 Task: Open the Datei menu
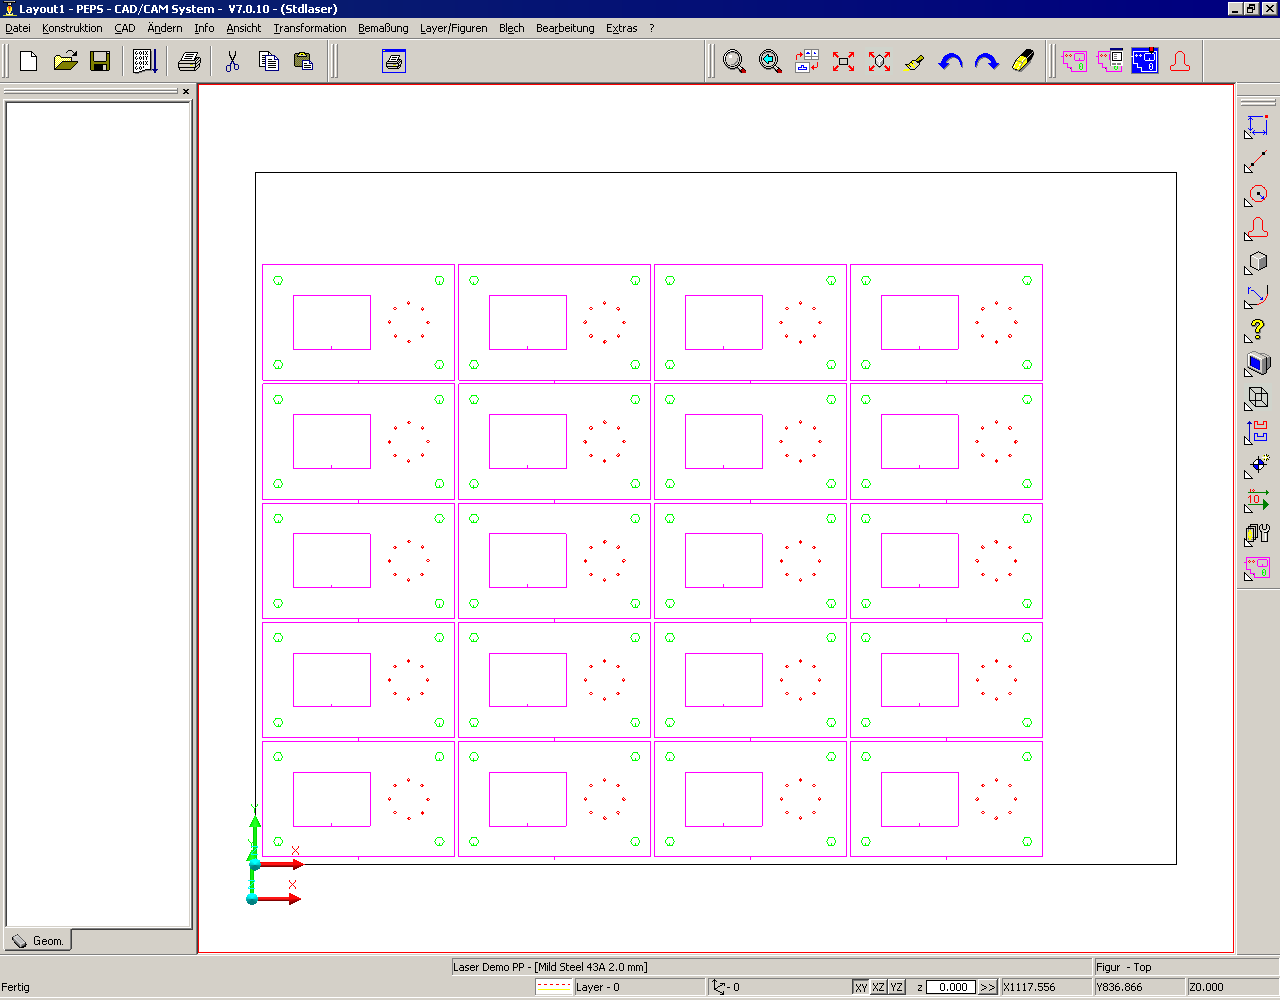pyautogui.click(x=18, y=28)
